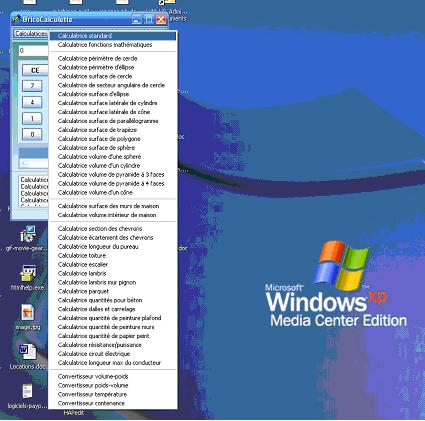Open Calculatrice volume d'un cylindre
This screenshot has height=421, width=425.
(113, 166)
